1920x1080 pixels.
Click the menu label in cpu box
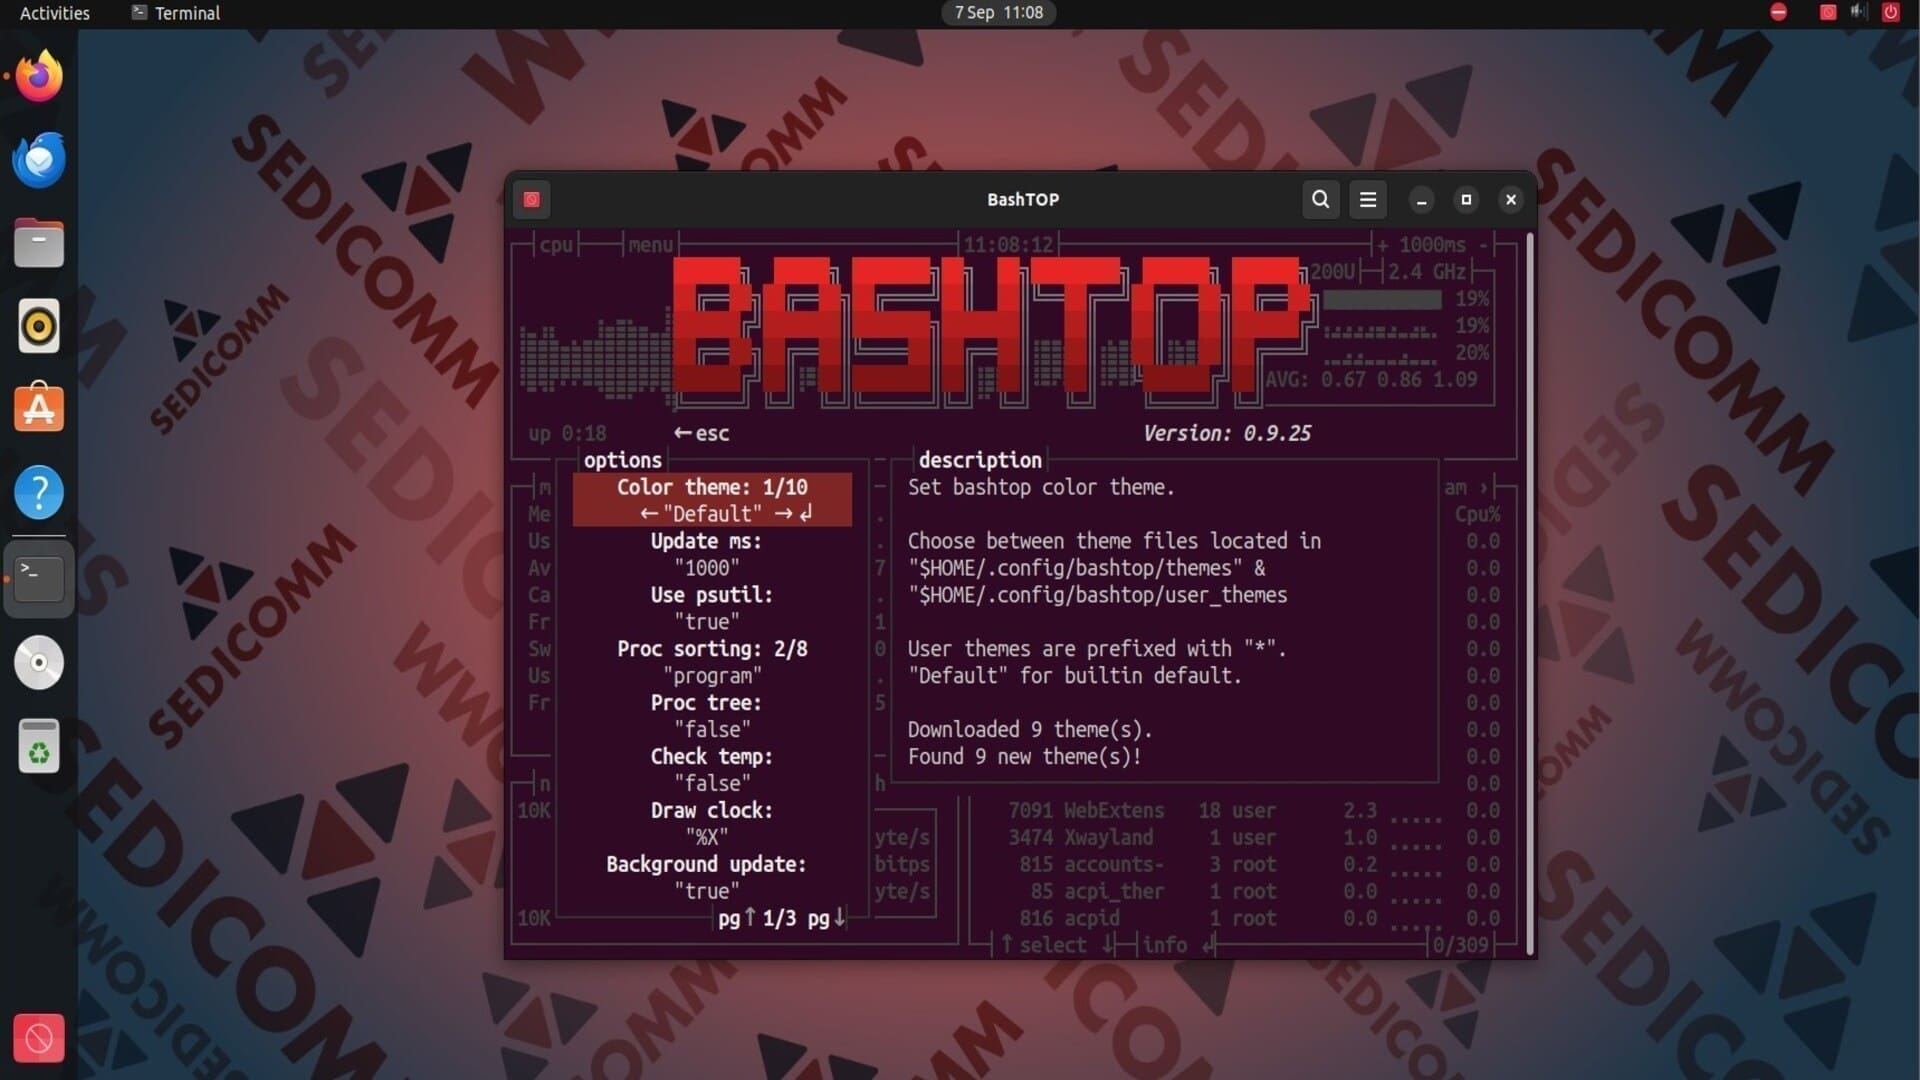(x=650, y=245)
